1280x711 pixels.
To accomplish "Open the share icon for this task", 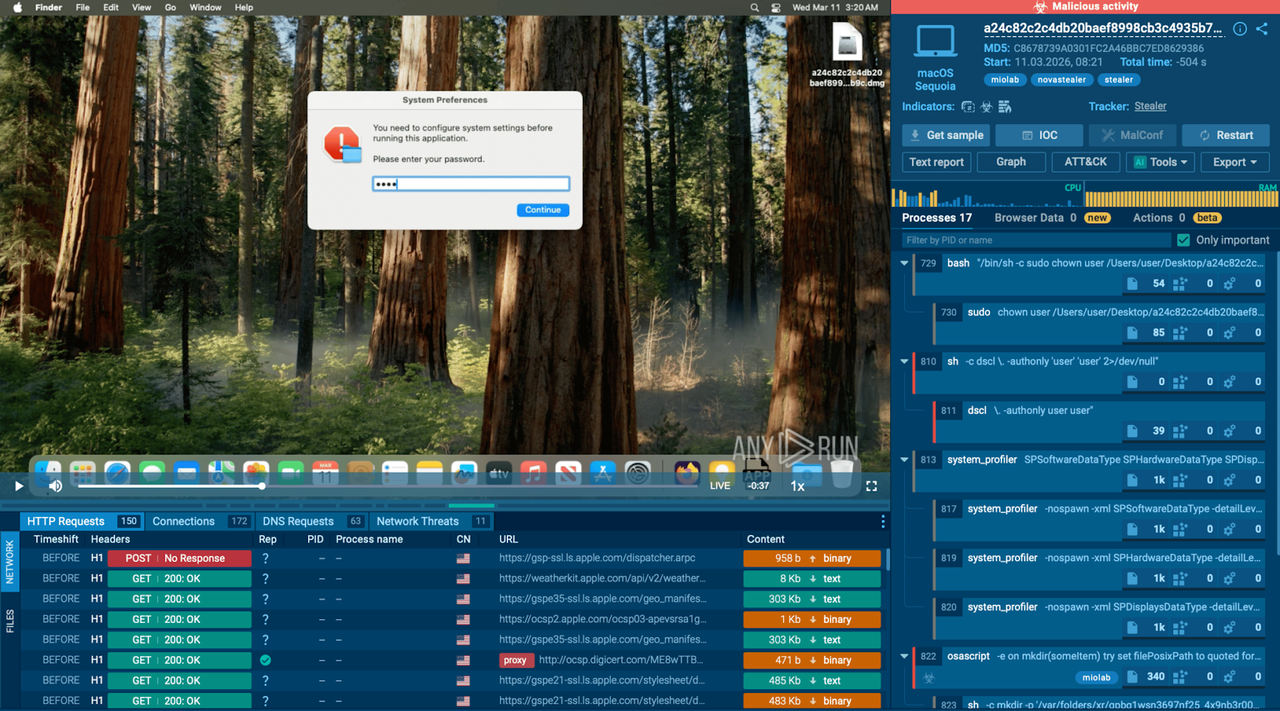I will 1262,29.
